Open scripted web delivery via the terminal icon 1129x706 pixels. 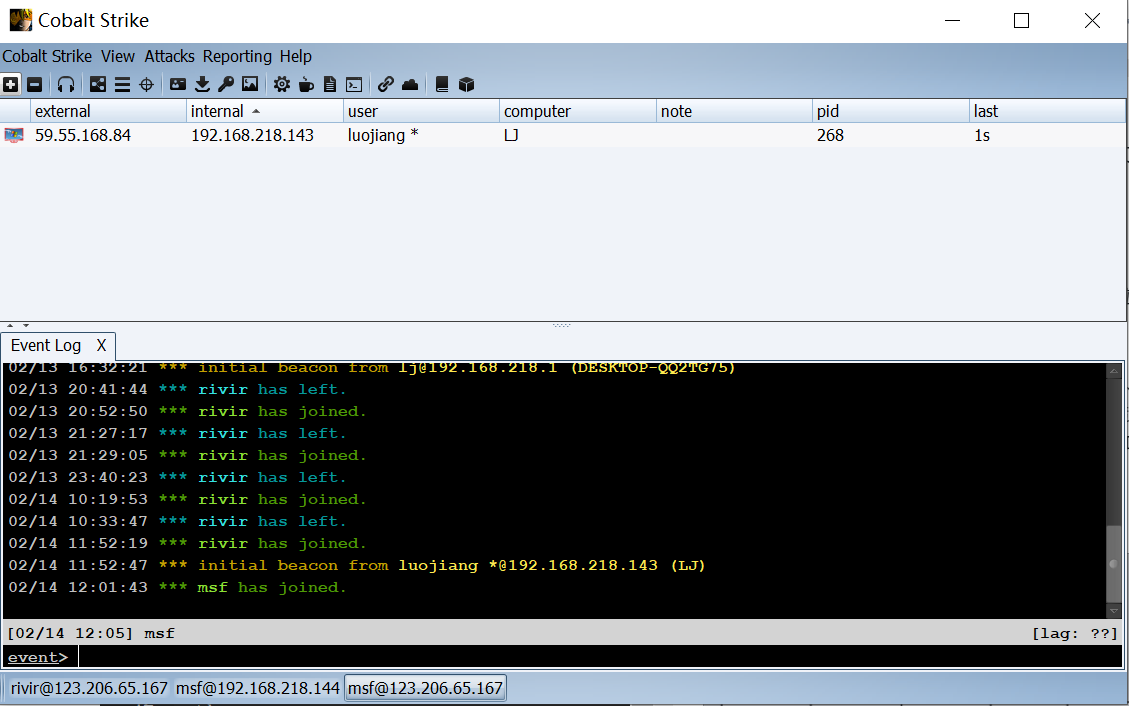[354, 85]
